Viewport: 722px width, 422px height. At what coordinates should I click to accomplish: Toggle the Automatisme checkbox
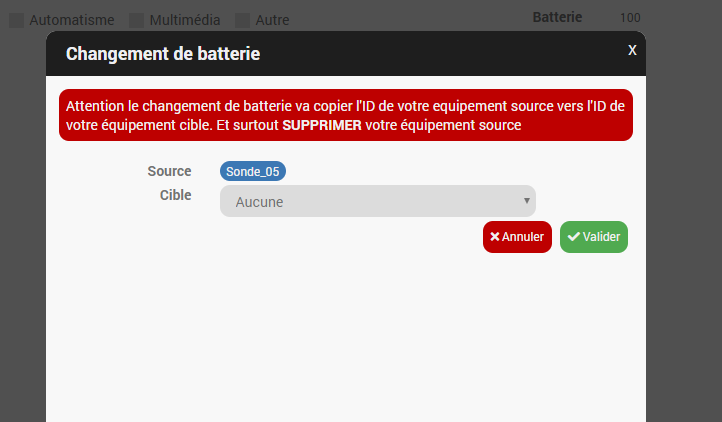click(17, 20)
